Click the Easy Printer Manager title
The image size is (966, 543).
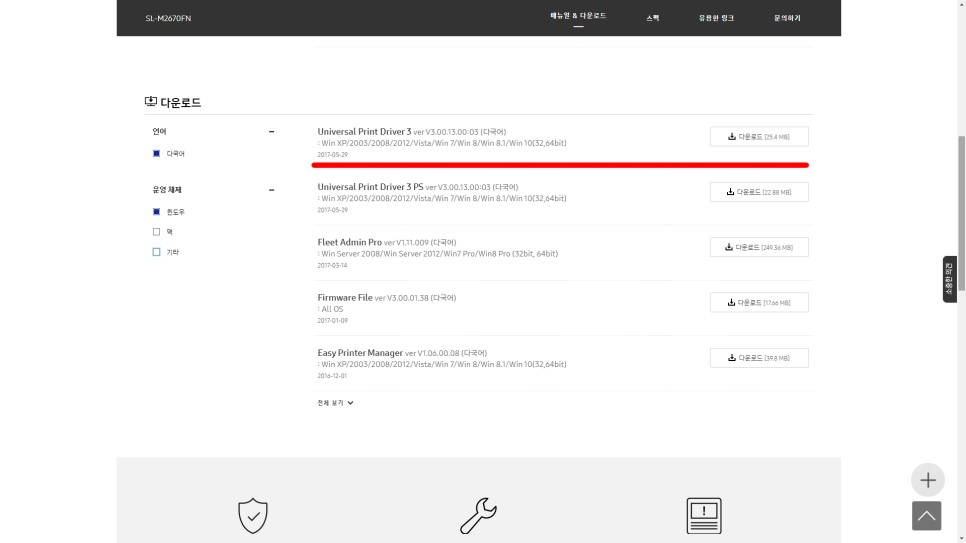tap(360, 353)
